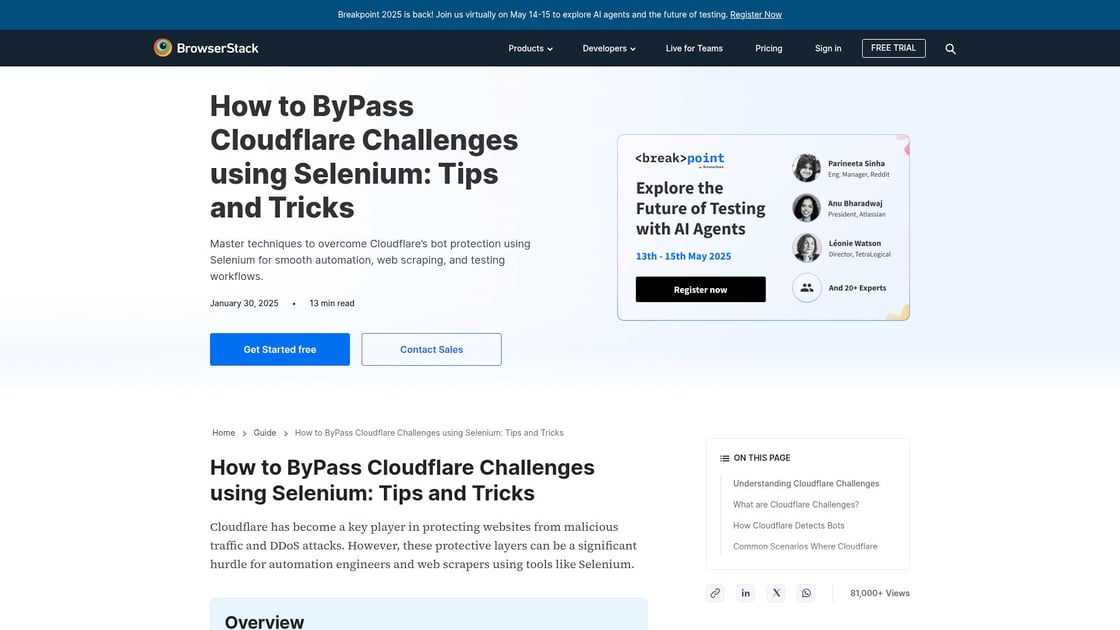This screenshot has width=1120, height=630.
Task: Open the site search icon
Action: [950, 49]
